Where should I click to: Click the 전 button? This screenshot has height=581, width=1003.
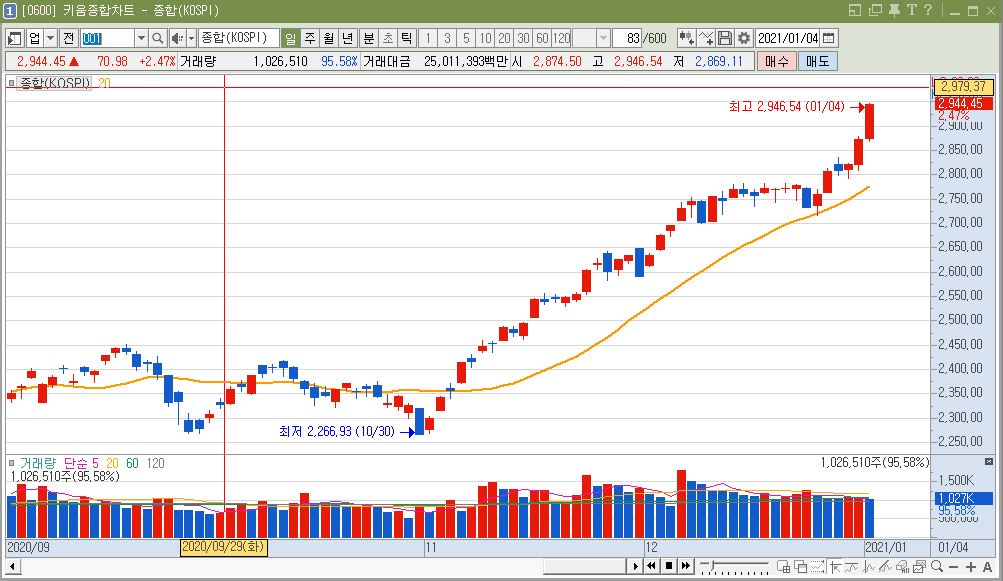coord(68,38)
